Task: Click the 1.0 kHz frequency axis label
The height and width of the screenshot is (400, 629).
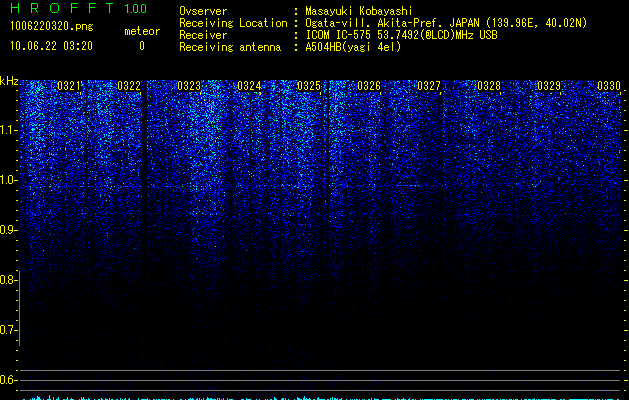Action: (9, 180)
